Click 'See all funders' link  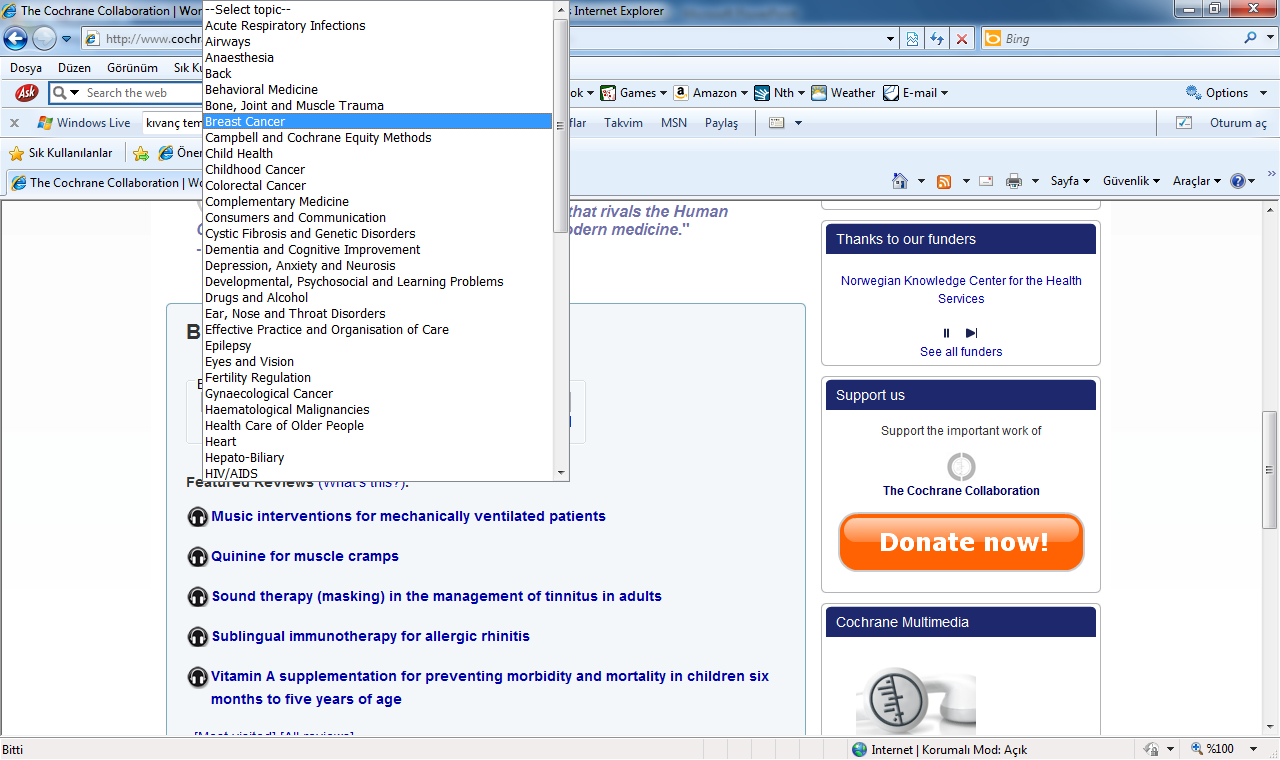pos(961,352)
